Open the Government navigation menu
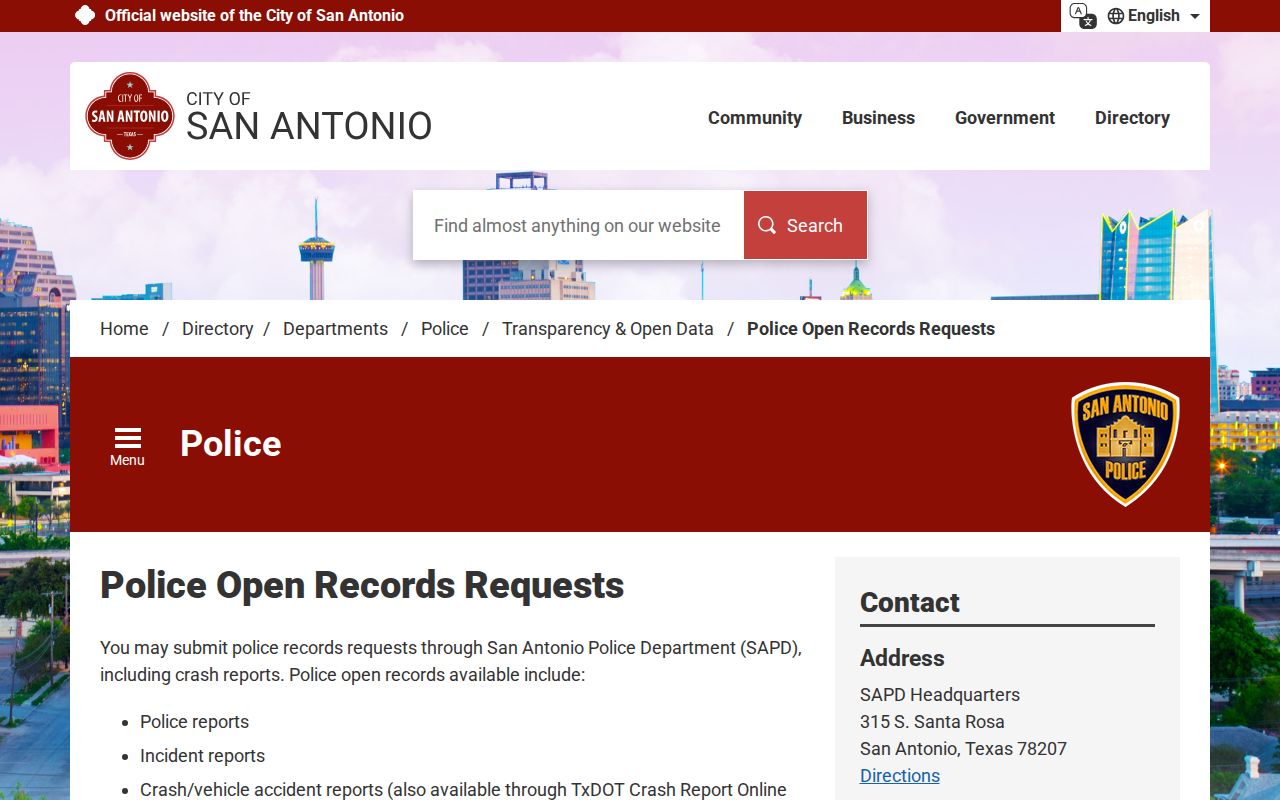1280x800 pixels. [1005, 117]
